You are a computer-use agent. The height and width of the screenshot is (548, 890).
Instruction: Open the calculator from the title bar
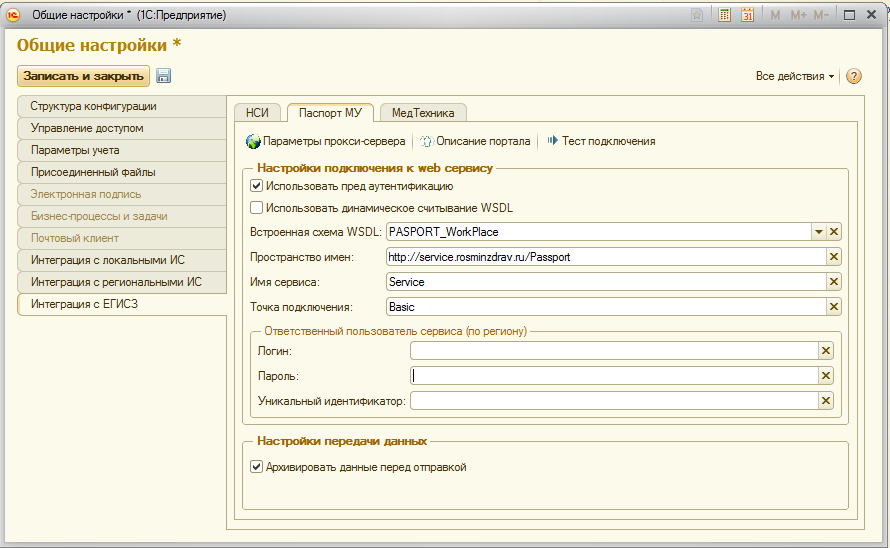click(725, 15)
